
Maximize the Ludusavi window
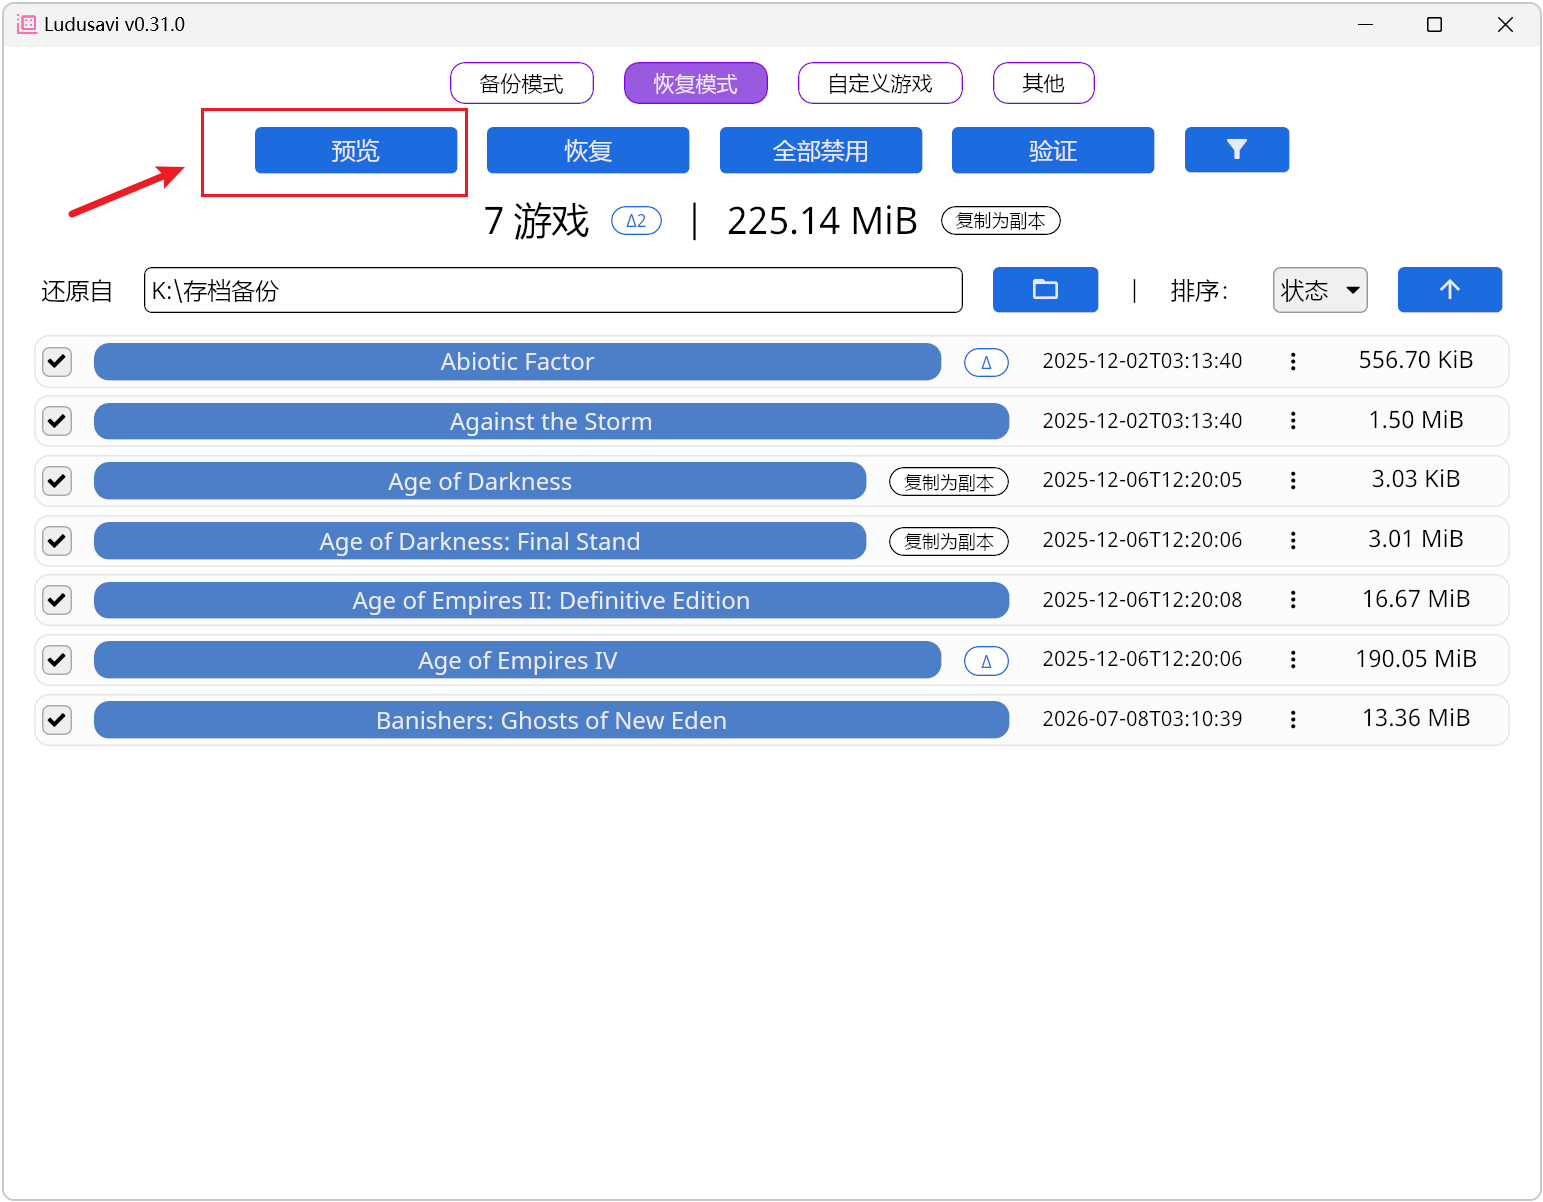coord(1434,24)
